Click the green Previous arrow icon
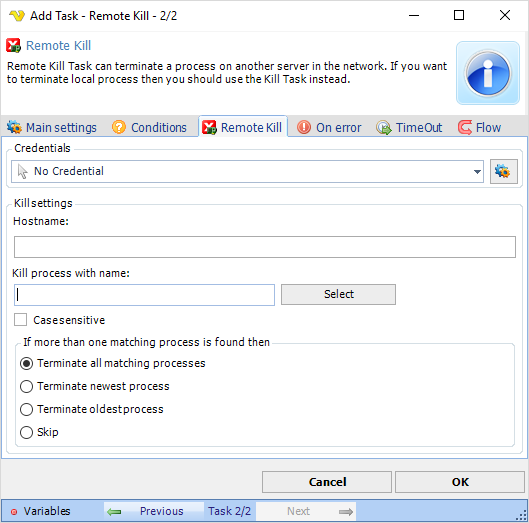 coord(114,512)
